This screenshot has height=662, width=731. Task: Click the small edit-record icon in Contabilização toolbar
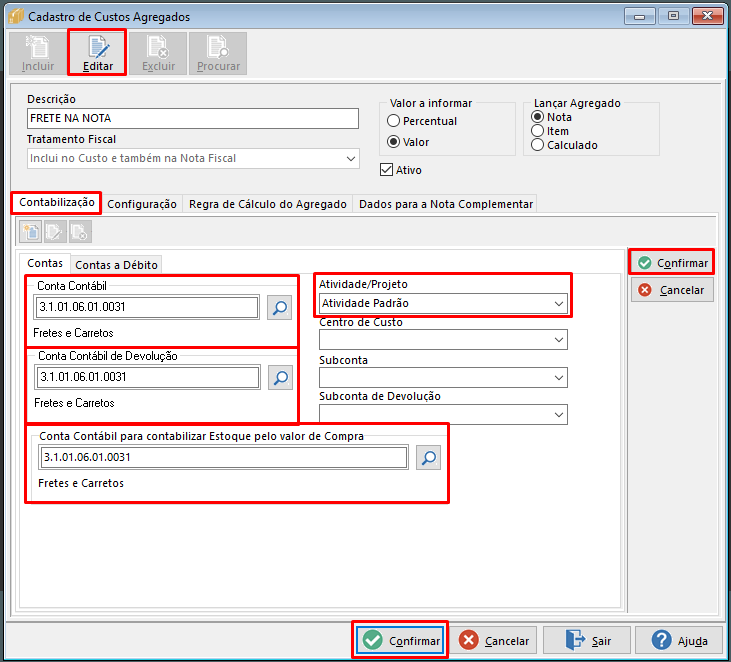[55, 232]
